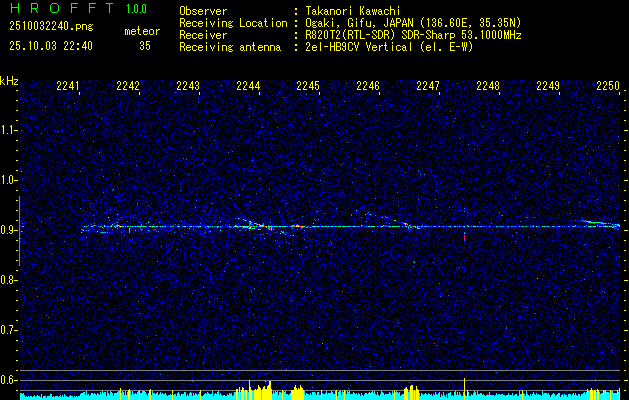Click the gray vertical frequency range bar
This screenshot has height=400, width=629.
point(19,231)
